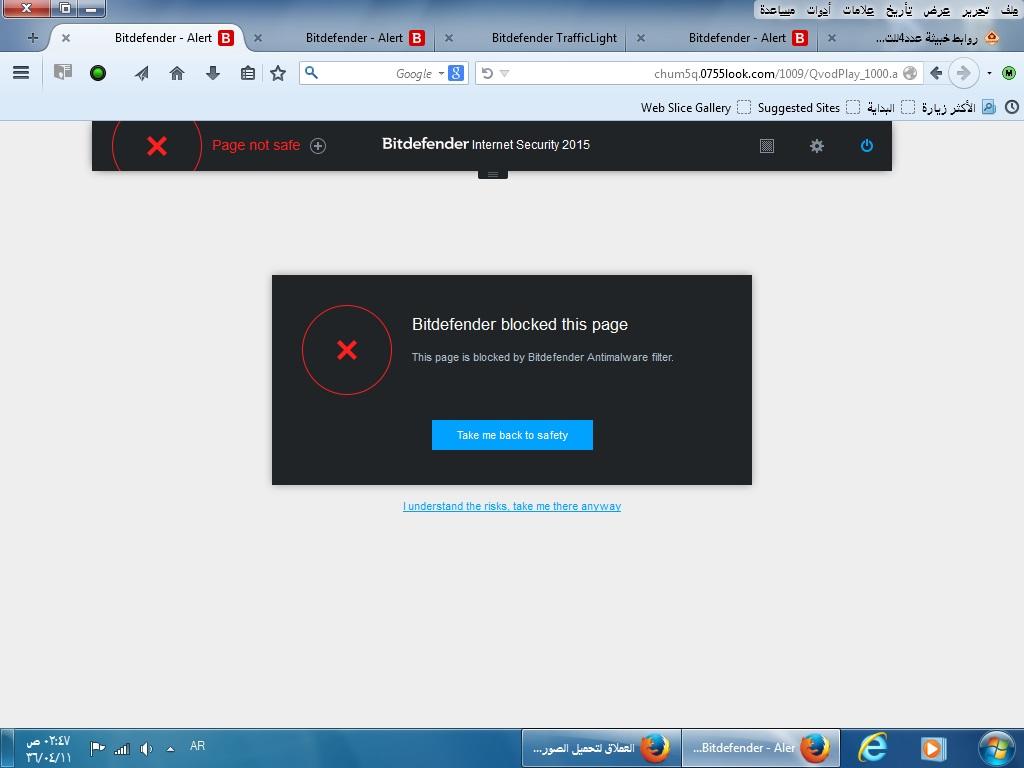Click the Take me back to safety button
The image size is (1024, 768).
click(512, 435)
